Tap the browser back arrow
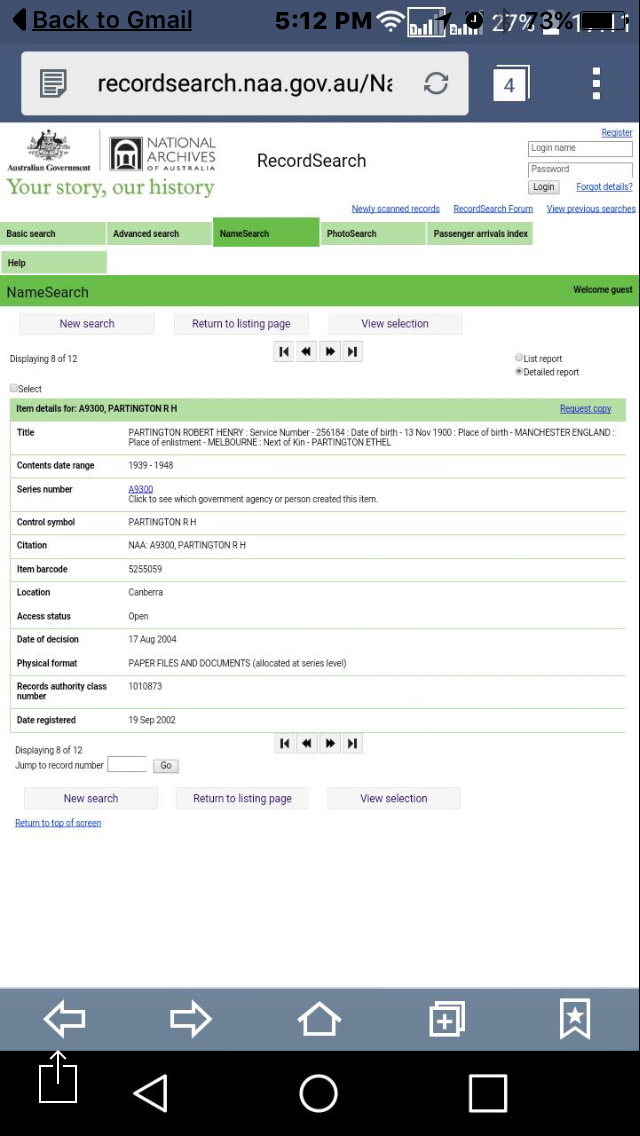 pyautogui.click(x=65, y=1019)
